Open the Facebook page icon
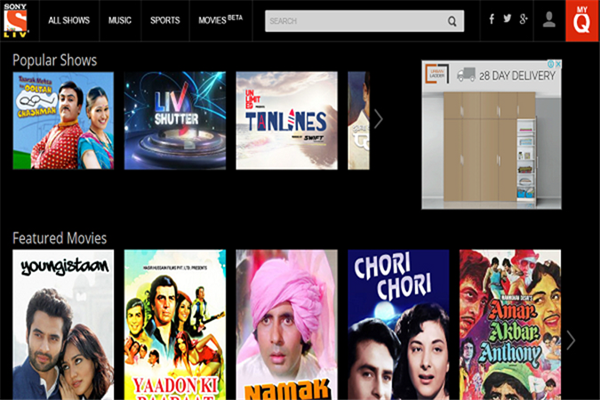 (x=491, y=19)
